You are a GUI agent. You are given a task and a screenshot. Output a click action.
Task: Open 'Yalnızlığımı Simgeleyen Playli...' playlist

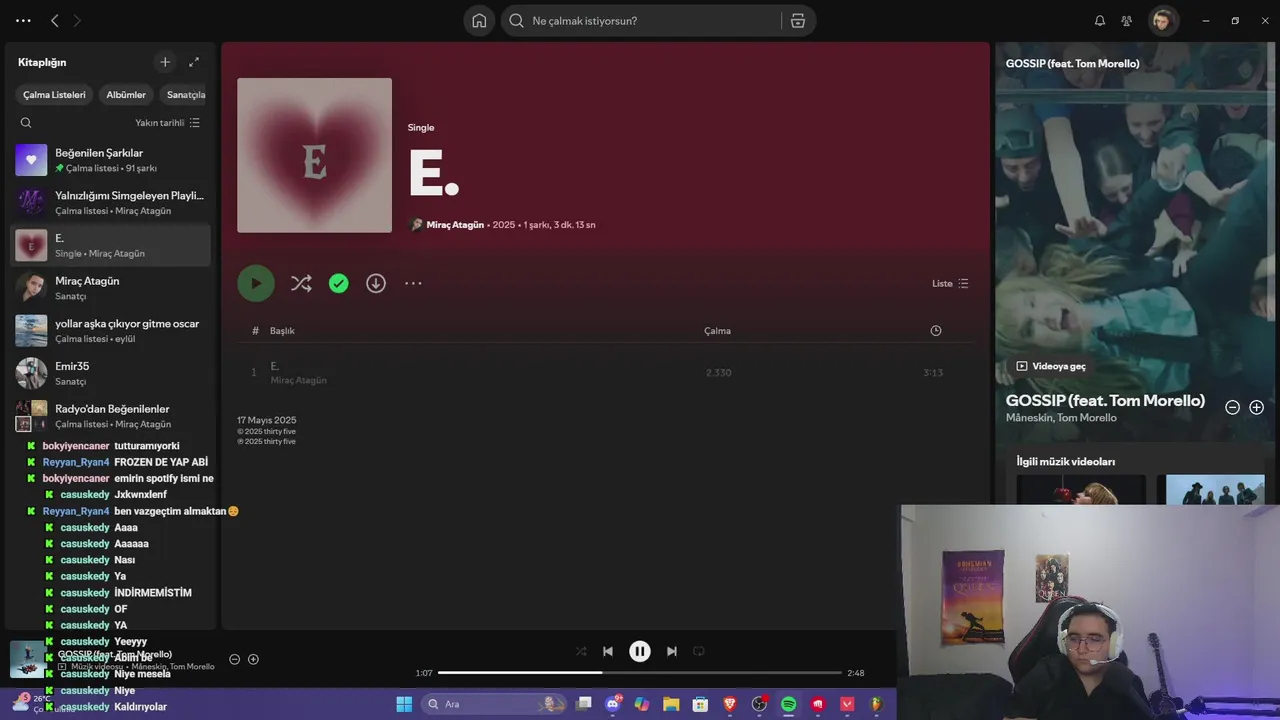point(110,203)
